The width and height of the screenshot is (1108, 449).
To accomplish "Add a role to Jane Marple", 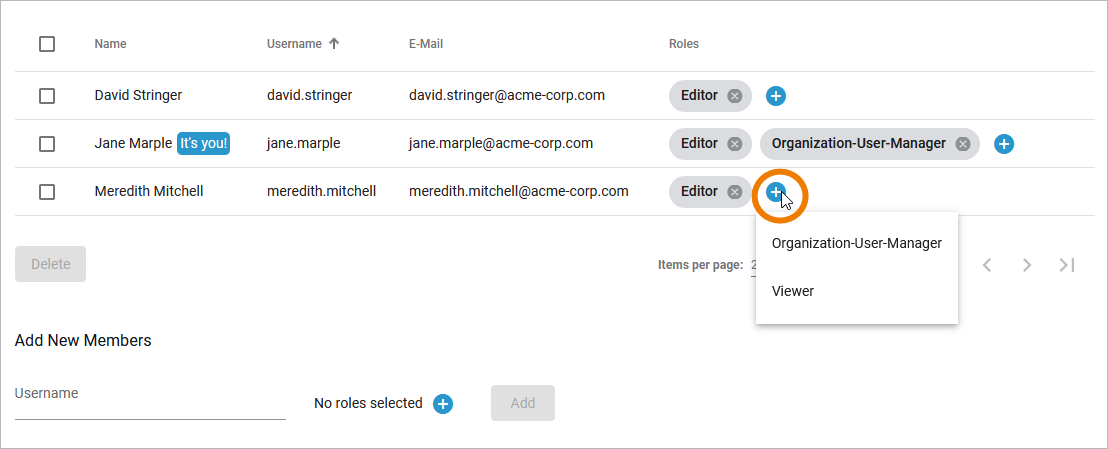I will [x=1005, y=144].
